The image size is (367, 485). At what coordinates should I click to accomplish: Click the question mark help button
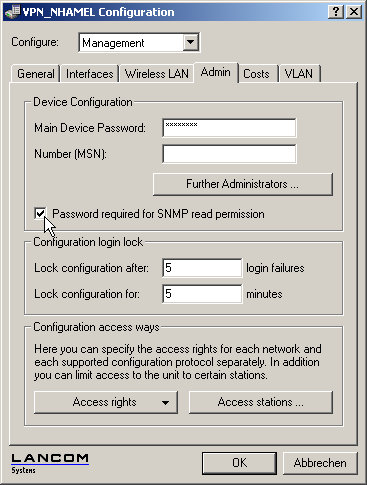pos(336,12)
